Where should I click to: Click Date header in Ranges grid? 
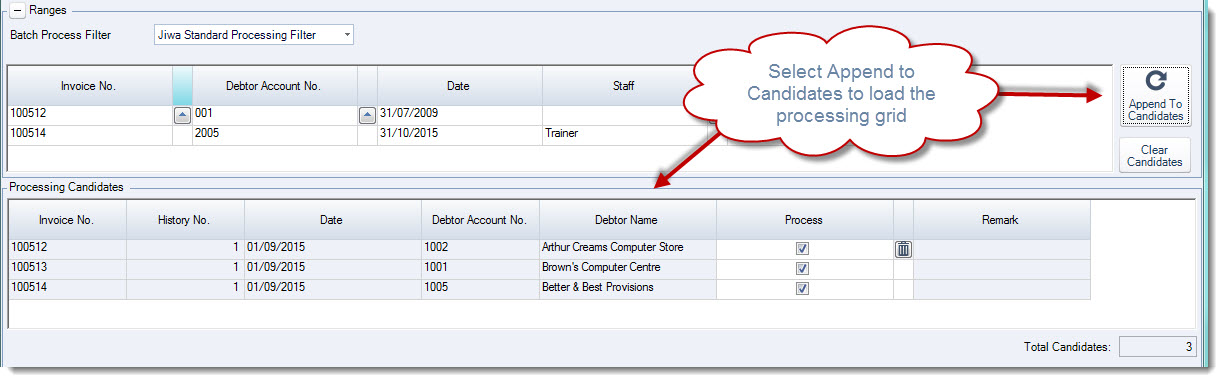click(x=459, y=86)
